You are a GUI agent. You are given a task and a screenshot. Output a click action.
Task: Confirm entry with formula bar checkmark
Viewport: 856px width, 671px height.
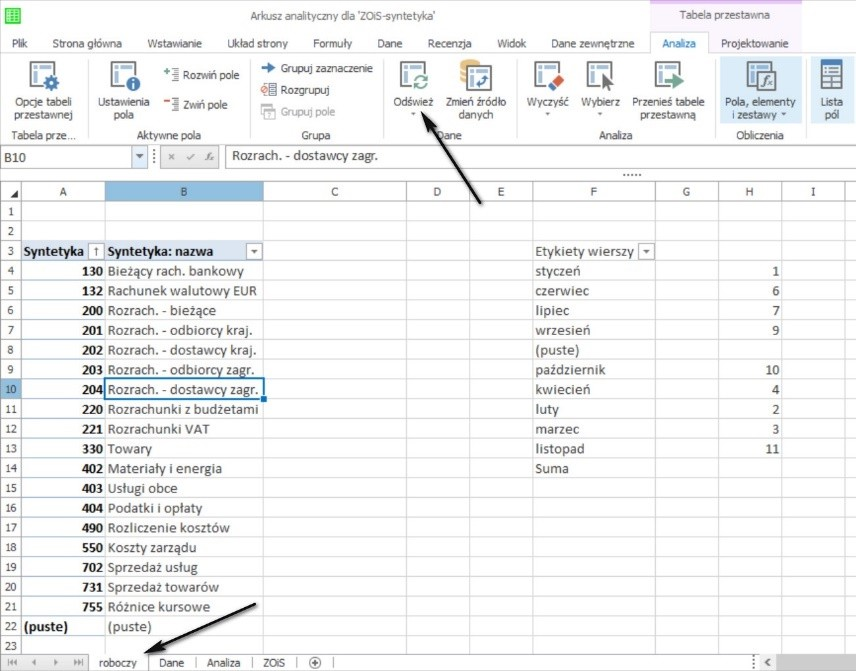point(191,157)
